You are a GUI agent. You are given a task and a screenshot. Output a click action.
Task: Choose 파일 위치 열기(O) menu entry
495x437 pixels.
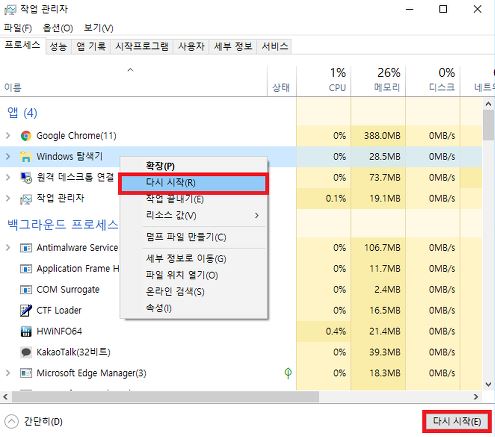(194, 275)
